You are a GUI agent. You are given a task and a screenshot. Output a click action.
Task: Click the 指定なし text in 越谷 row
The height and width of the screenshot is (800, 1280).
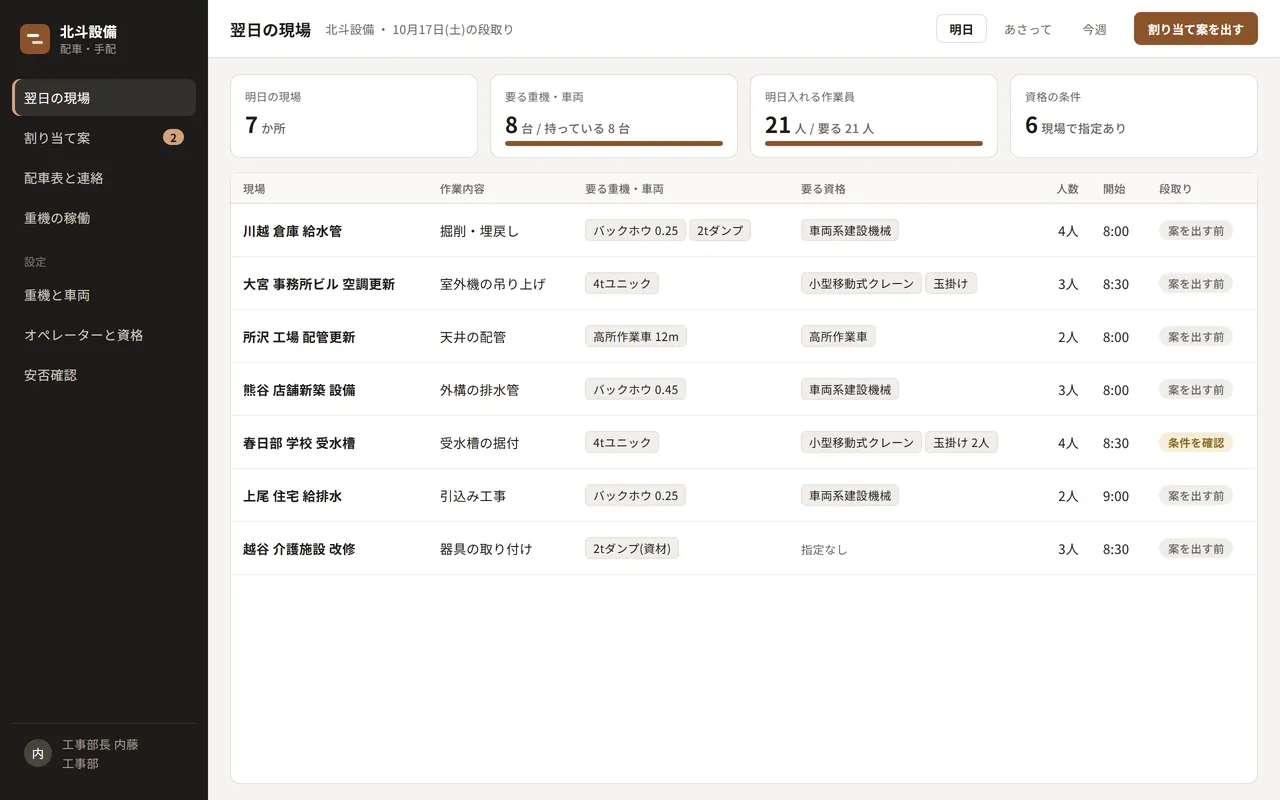pyautogui.click(x=824, y=549)
